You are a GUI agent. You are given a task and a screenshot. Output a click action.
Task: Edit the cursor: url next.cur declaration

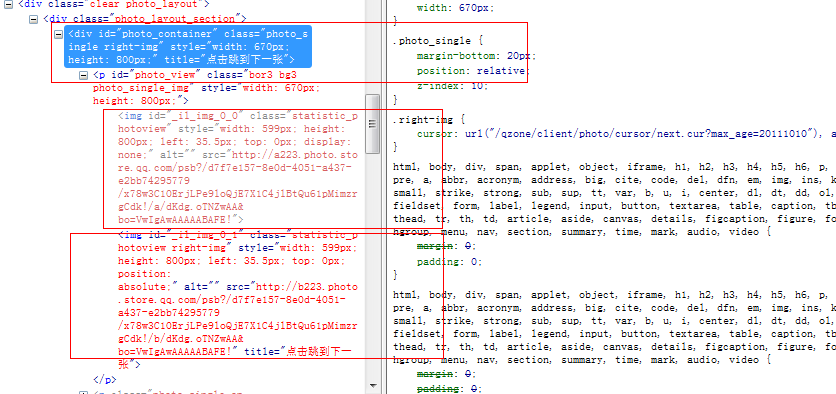pyautogui.click(x=626, y=134)
